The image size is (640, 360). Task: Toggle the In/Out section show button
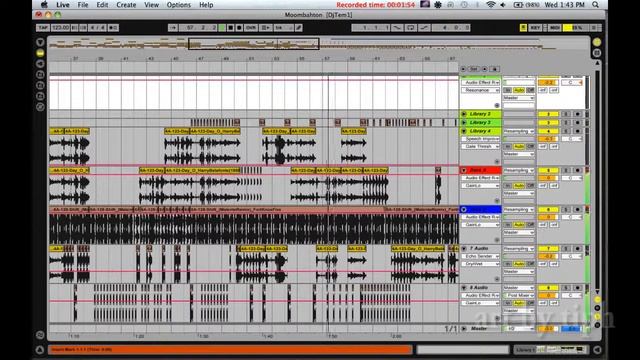click(x=597, y=300)
